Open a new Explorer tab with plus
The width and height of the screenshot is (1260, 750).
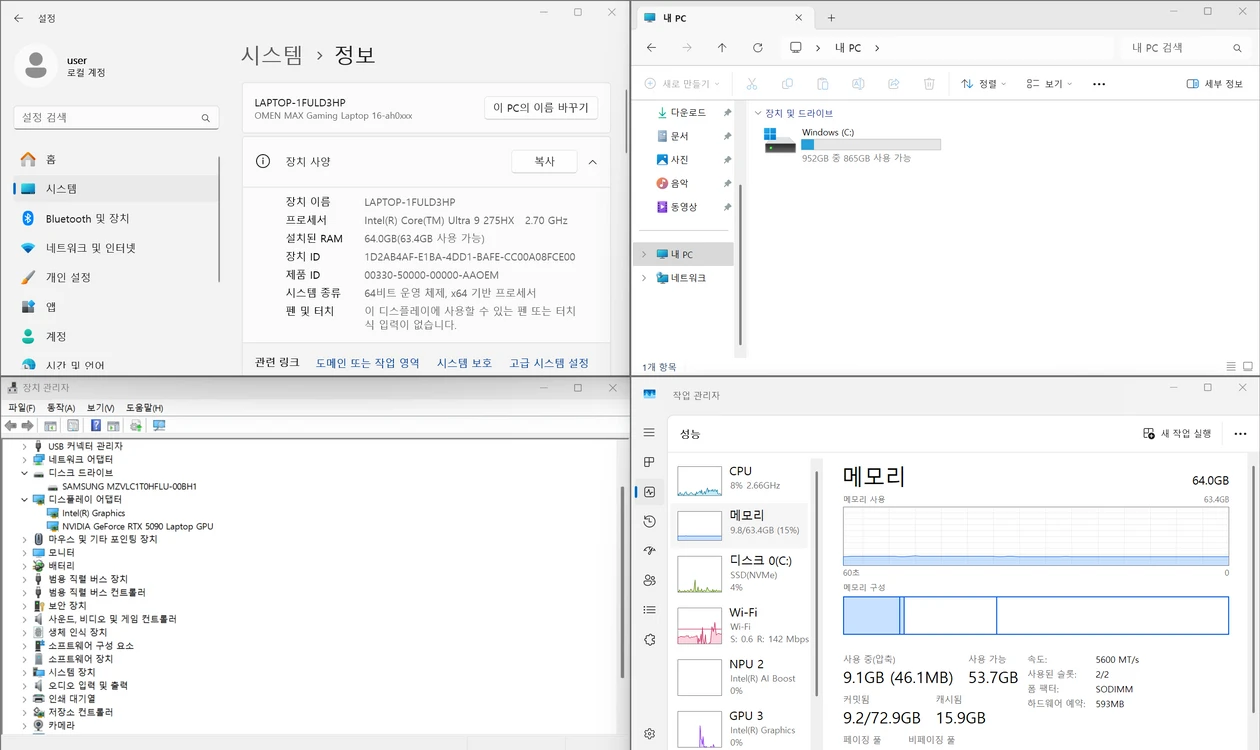click(831, 18)
